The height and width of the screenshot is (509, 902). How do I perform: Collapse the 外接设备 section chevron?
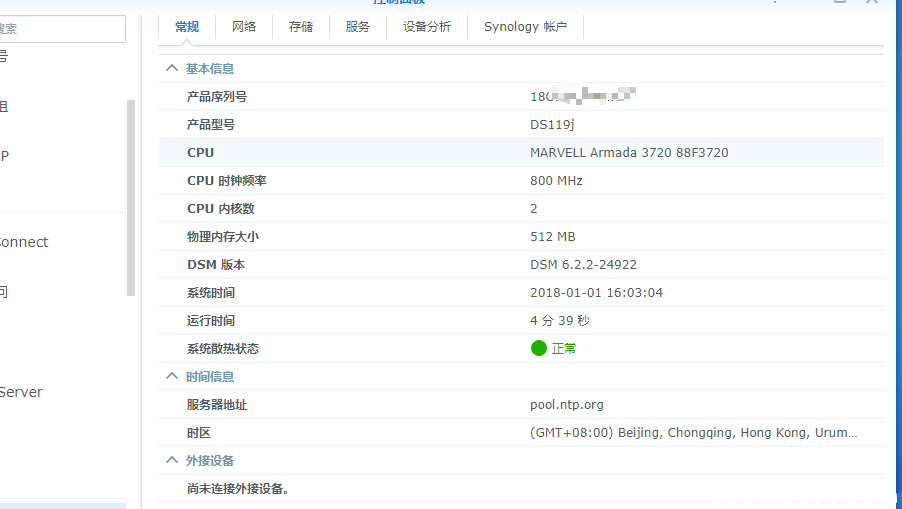[x=171, y=461]
